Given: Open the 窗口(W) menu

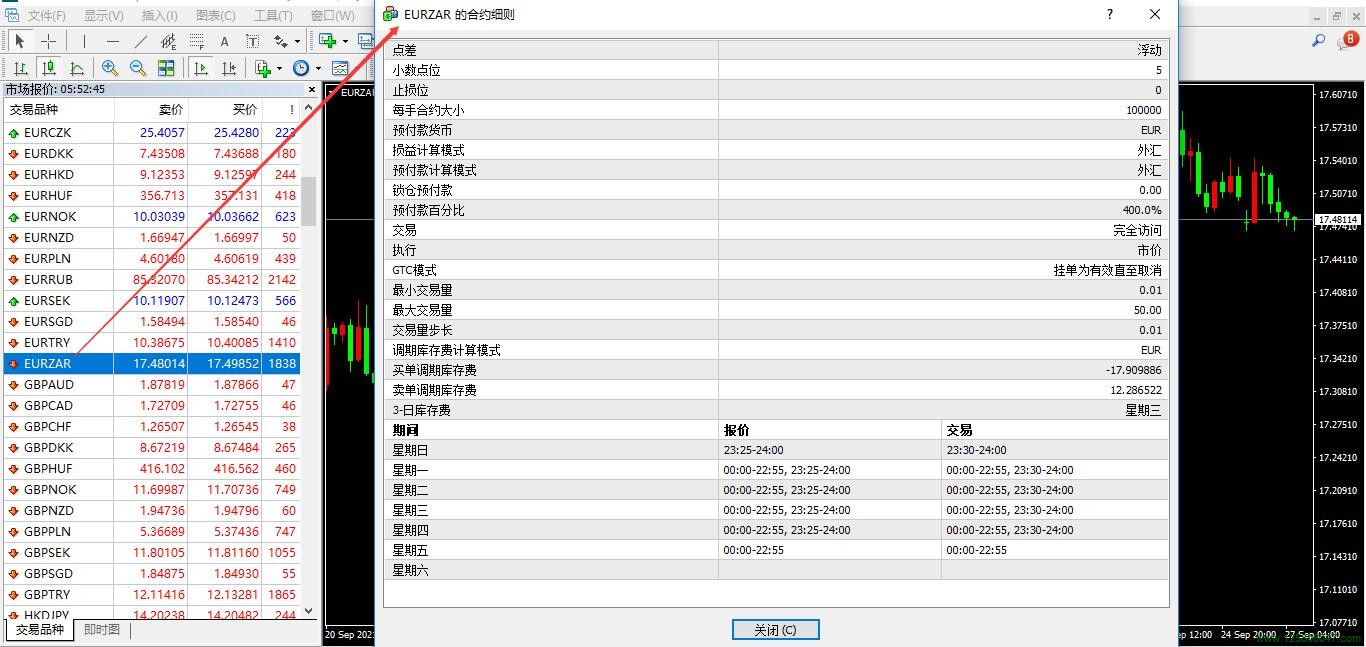Looking at the screenshot, I should 333,16.
